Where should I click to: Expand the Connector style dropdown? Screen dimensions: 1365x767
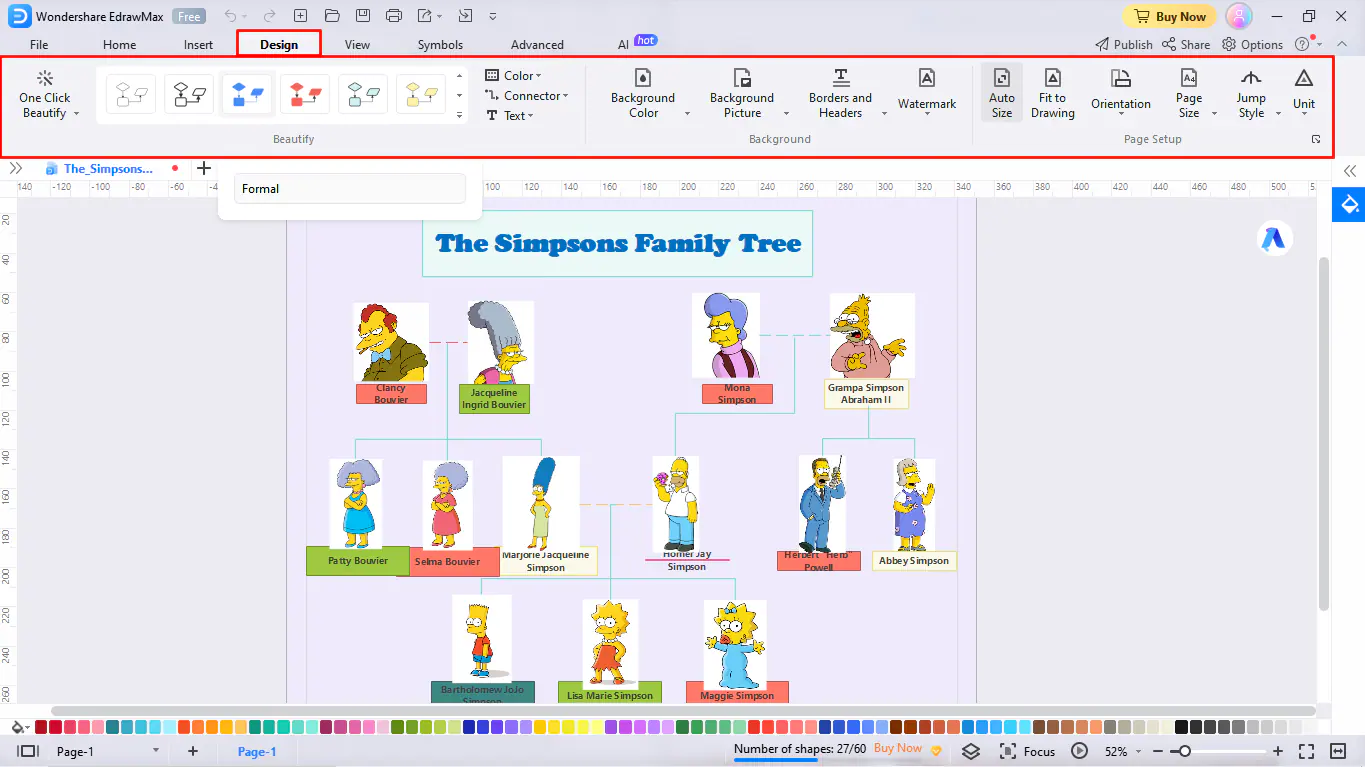point(527,96)
